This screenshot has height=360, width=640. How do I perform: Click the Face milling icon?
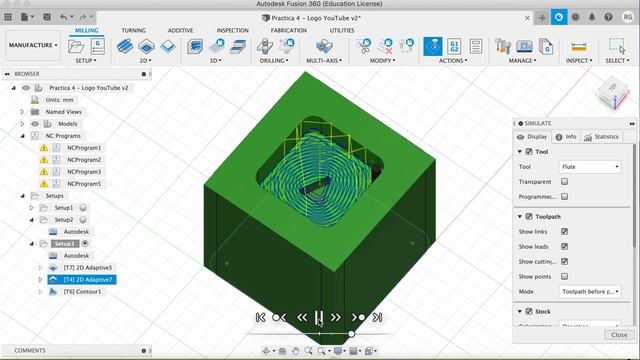tap(168, 46)
